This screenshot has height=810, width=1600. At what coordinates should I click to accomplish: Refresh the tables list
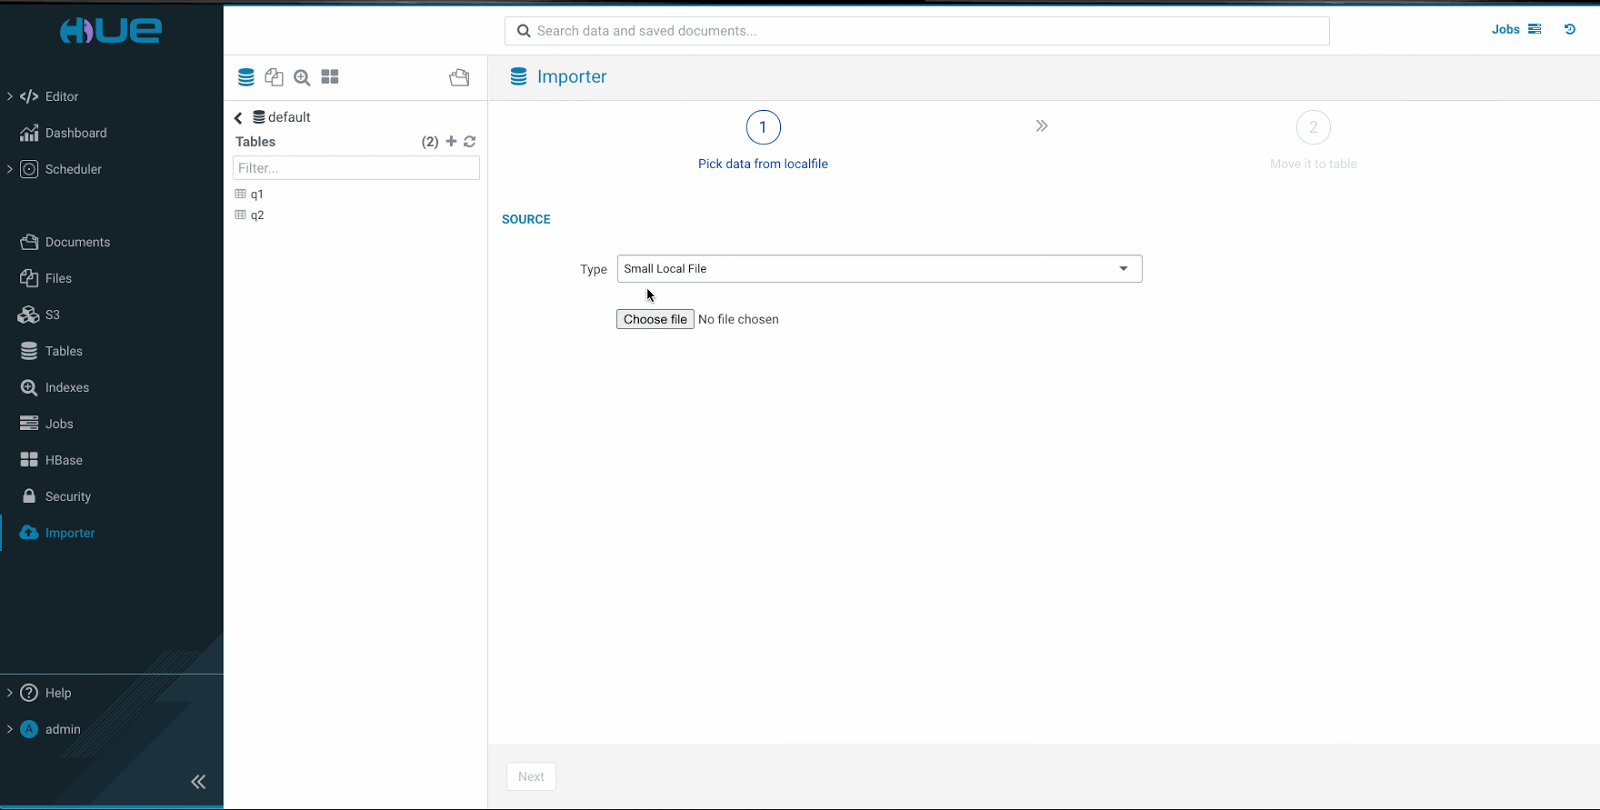(470, 141)
